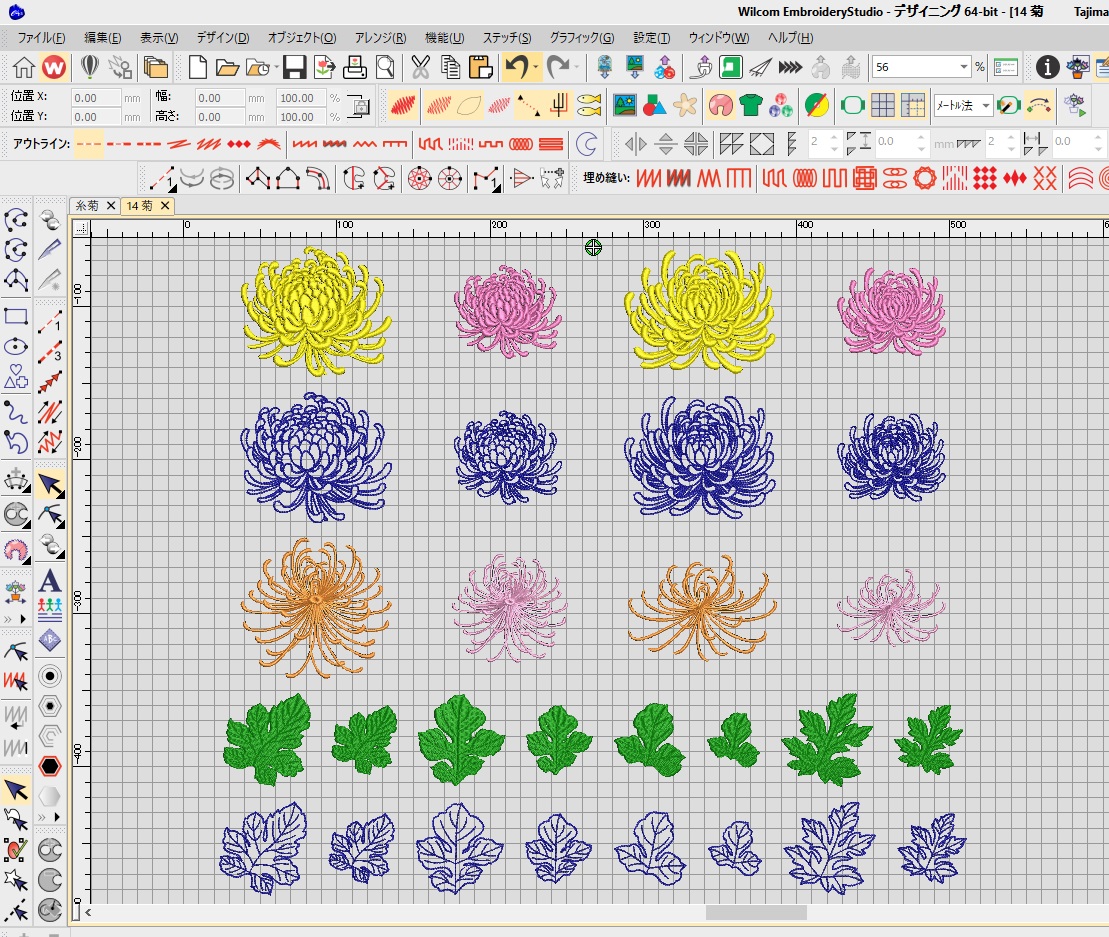Image resolution: width=1109 pixels, height=937 pixels.
Task: Open the undo history dropdown arrow
Action: click(535, 67)
